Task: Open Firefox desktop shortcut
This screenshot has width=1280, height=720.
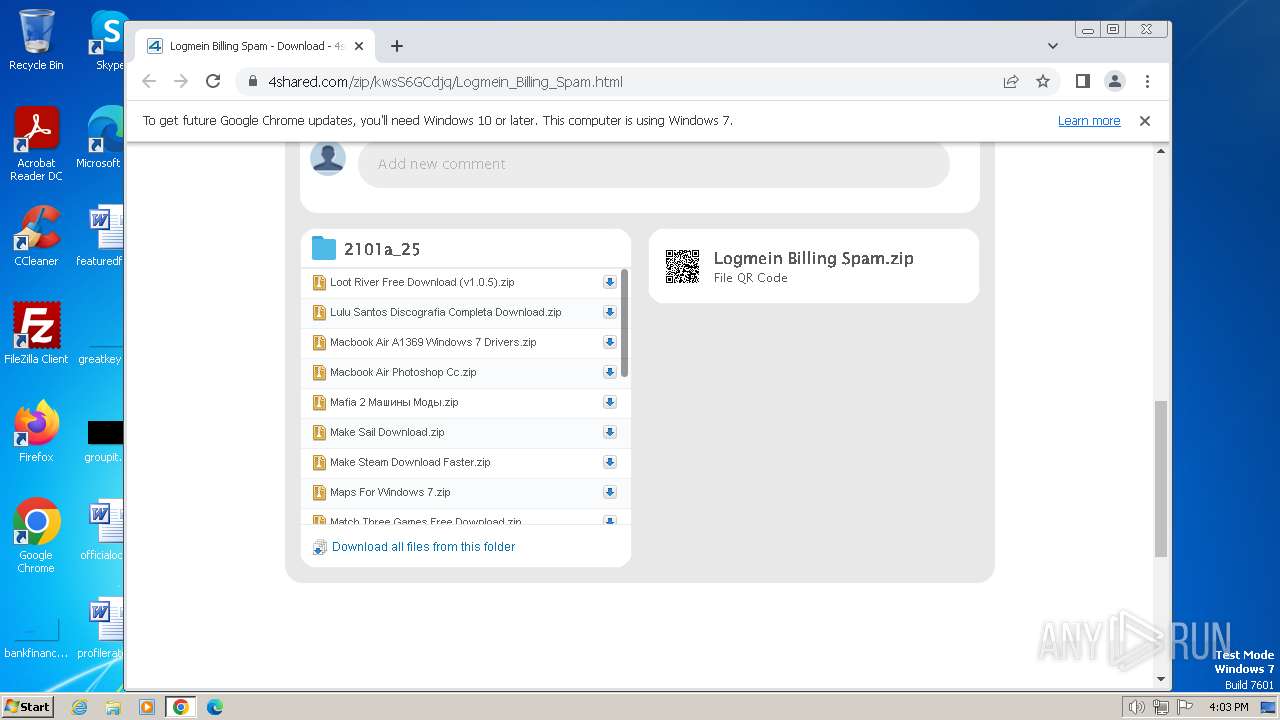Action: pos(36,432)
